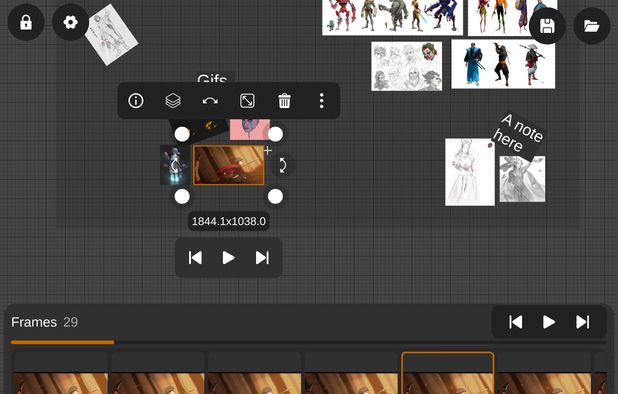Select the 'Gifs' text label
The height and width of the screenshot is (394, 618).
click(x=212, y=78)
